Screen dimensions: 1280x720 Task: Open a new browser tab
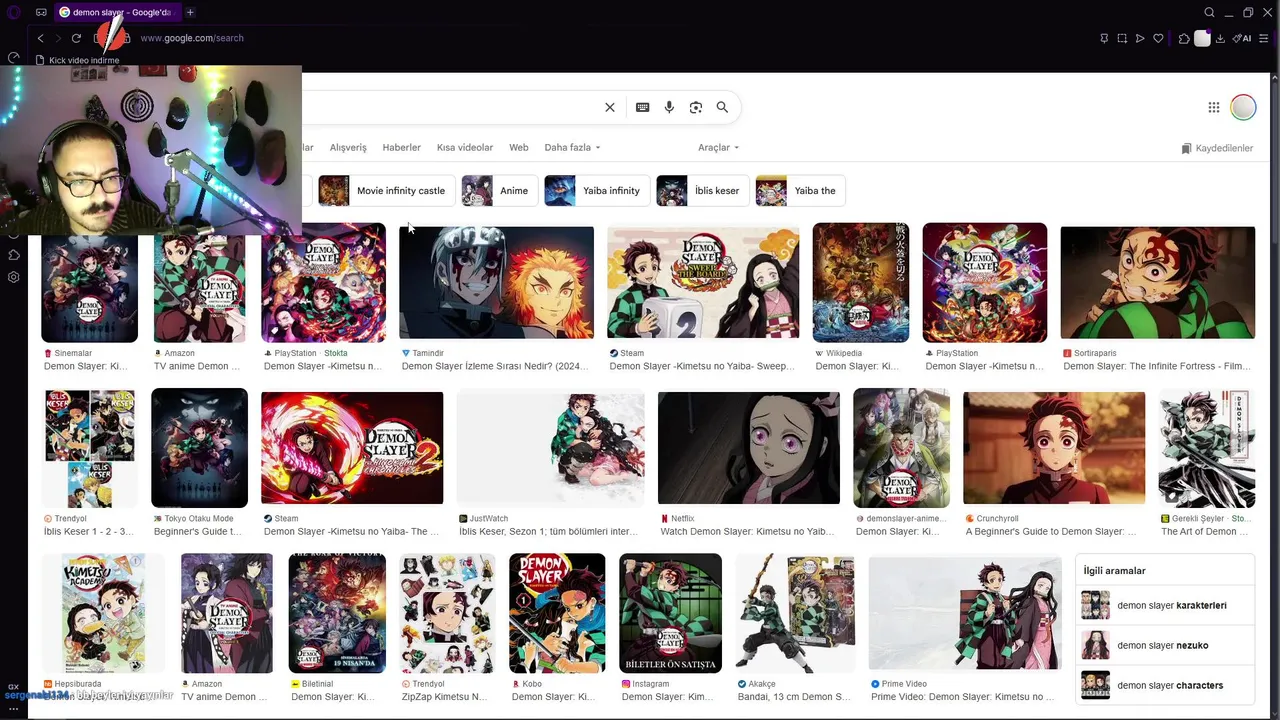tap(190, 12)
